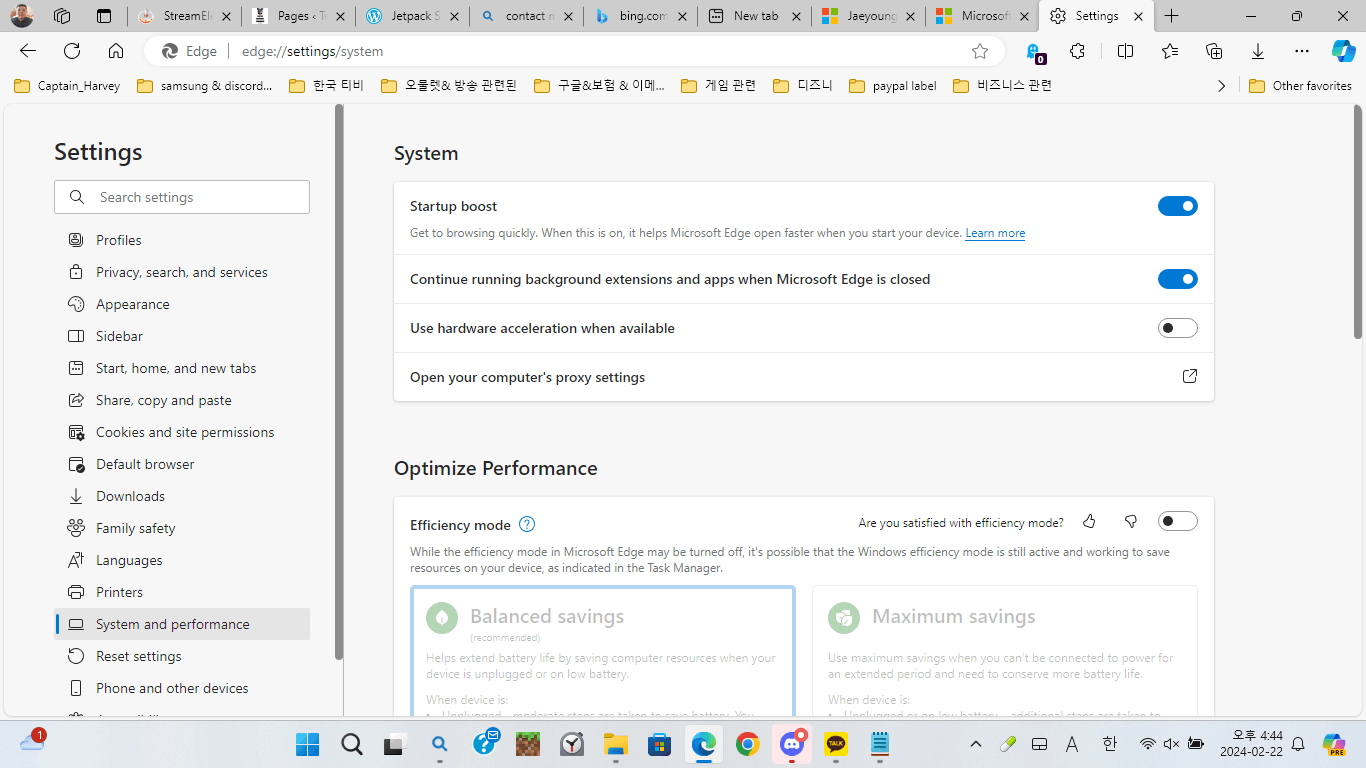
Task: Select Maximum savings card
Action: (1005, 651)
